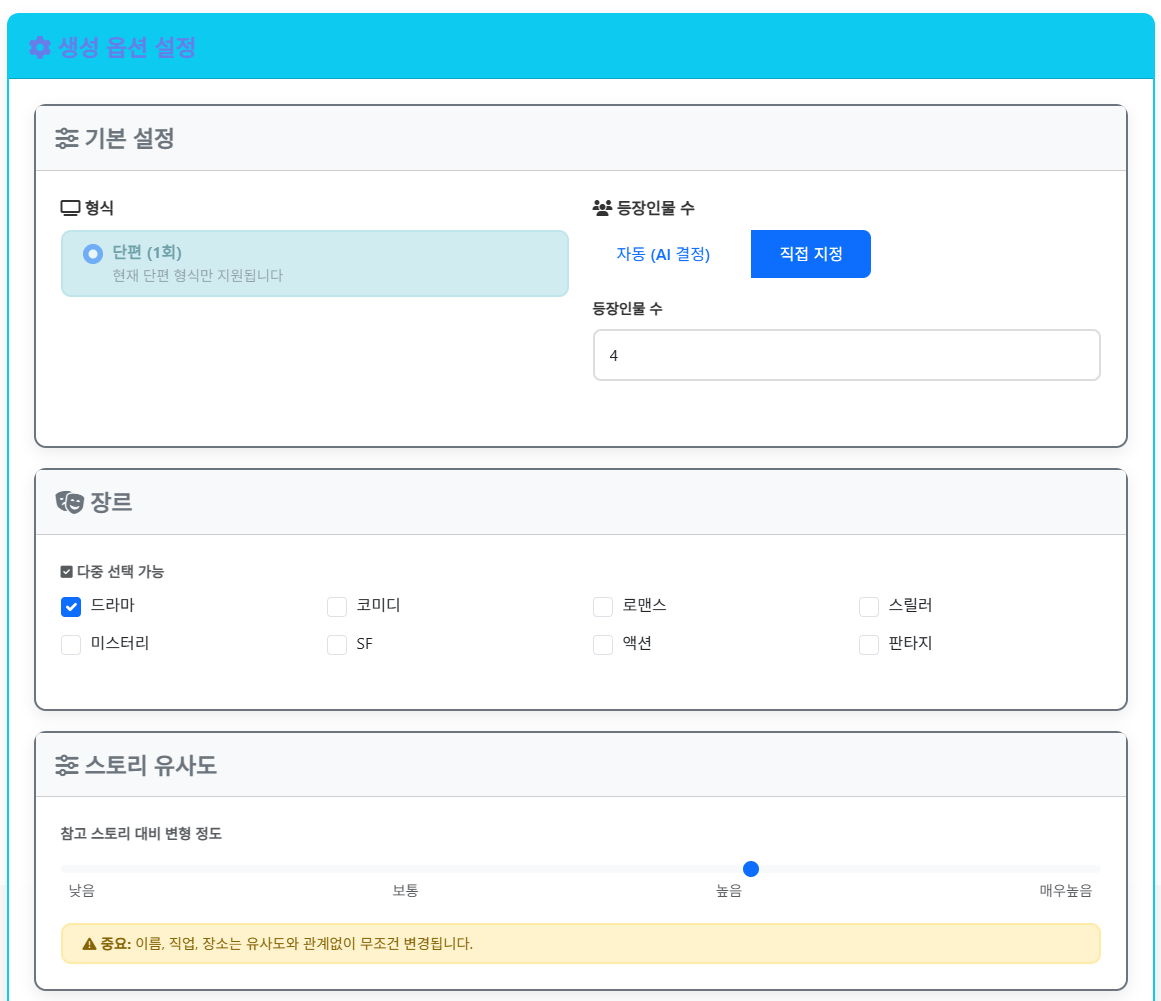
Task: Click the theater masks icon next to 장르
Action: tap(70, 502)
